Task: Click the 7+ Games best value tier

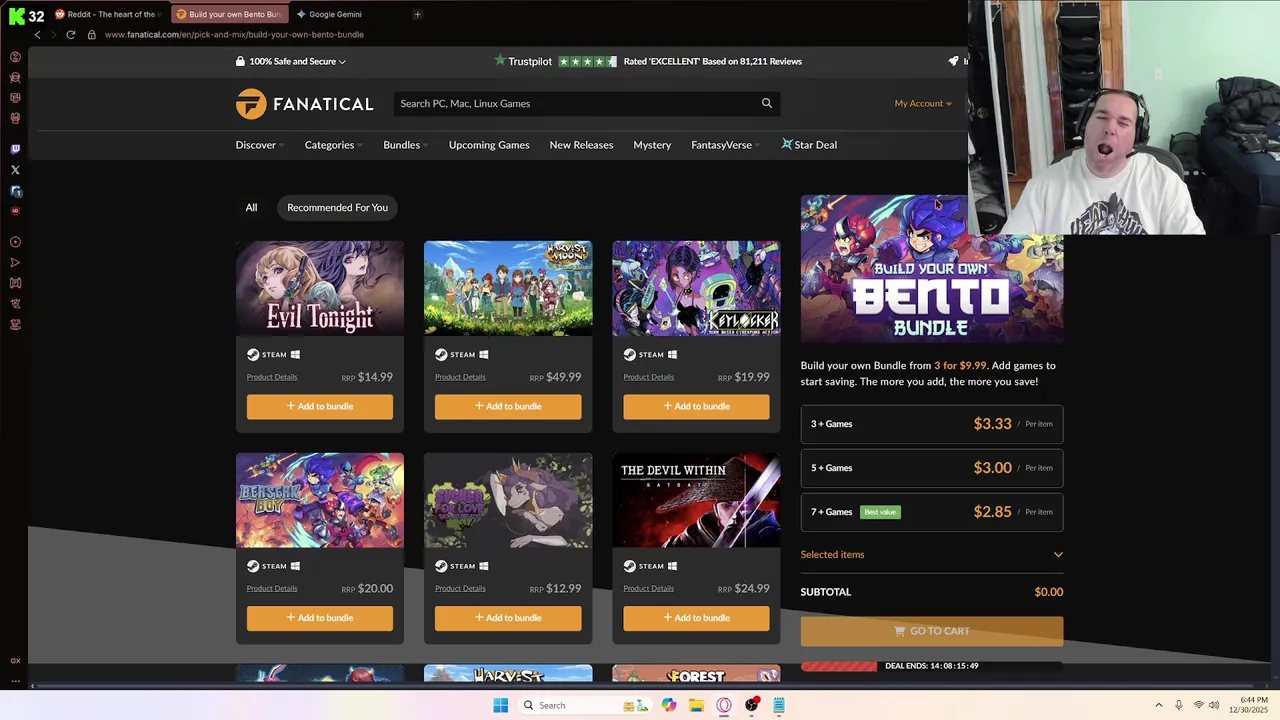Action: [x=931, y=512]
